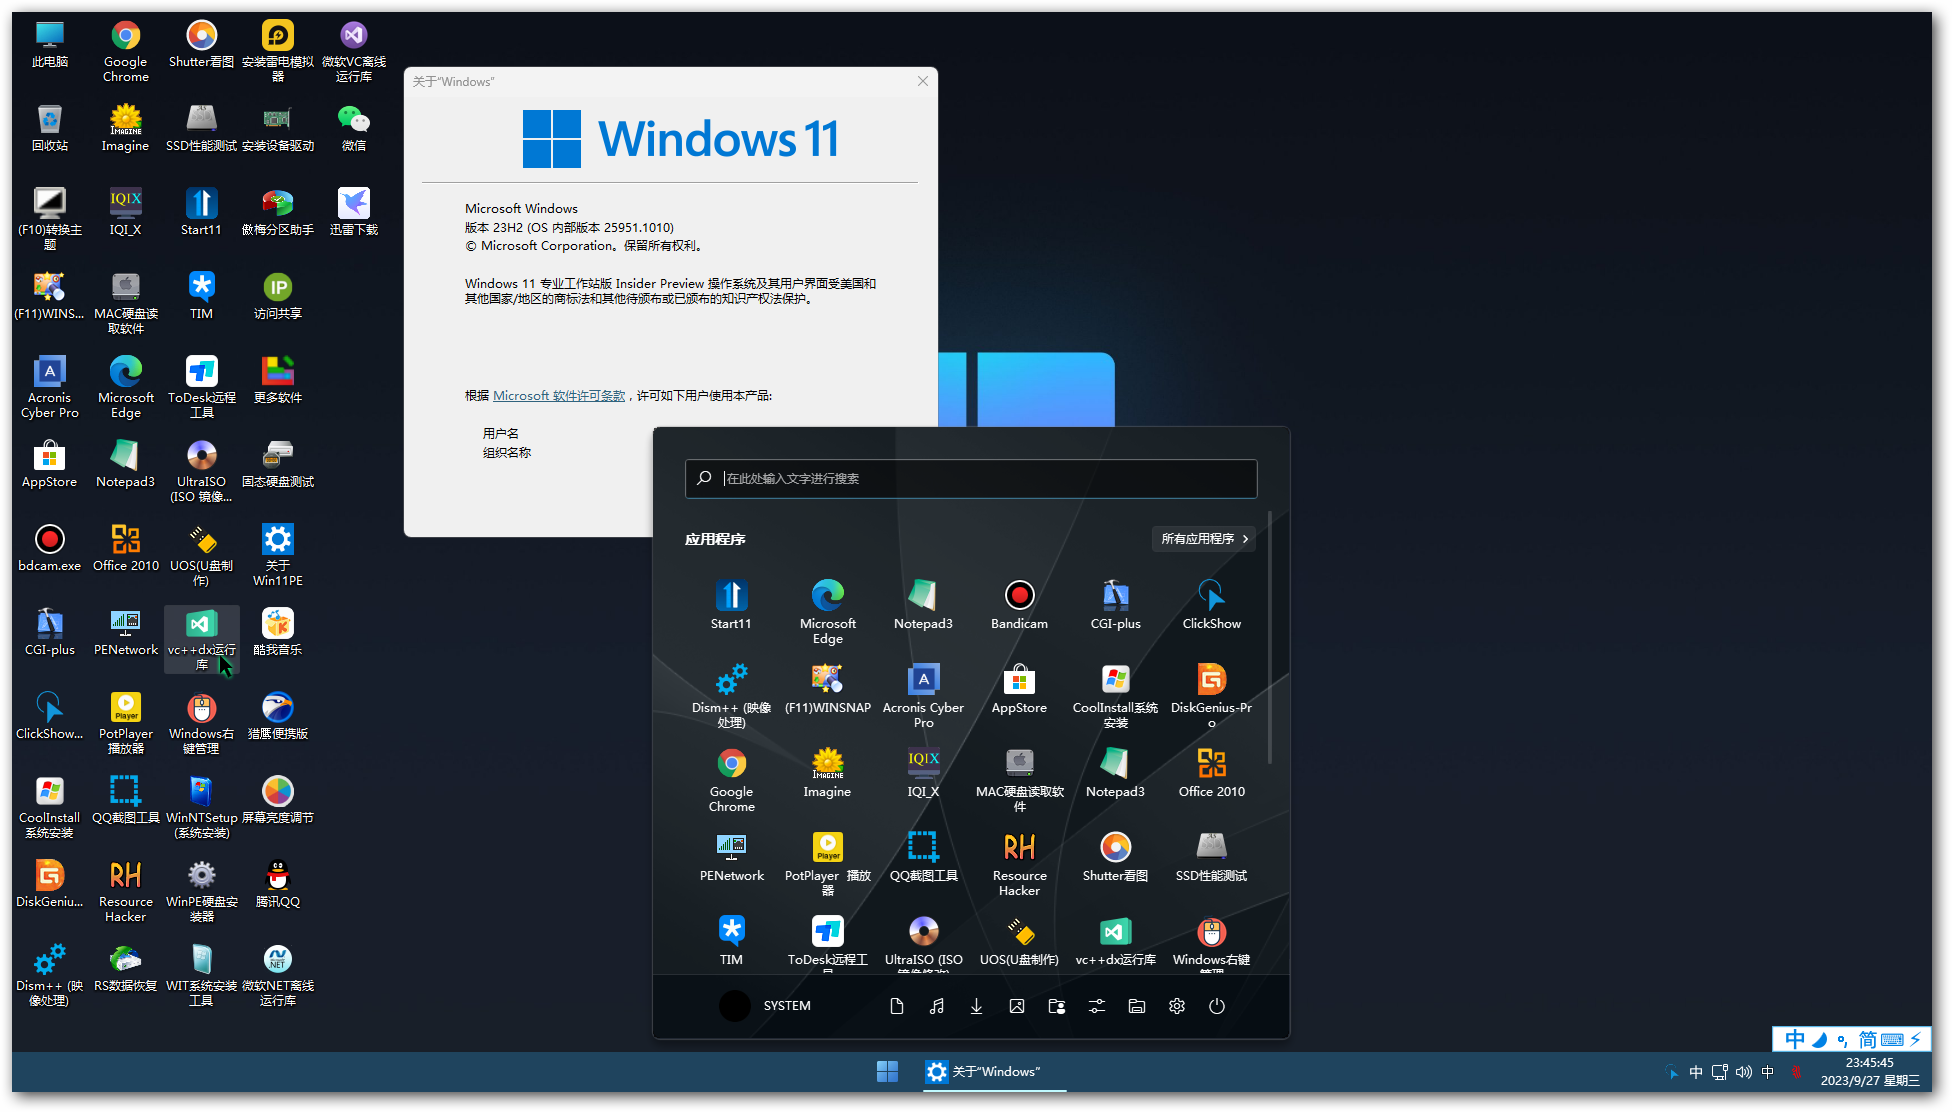Open AppStore in the Start menu
The image size is (1952, 1112).
click(1019, 688)
